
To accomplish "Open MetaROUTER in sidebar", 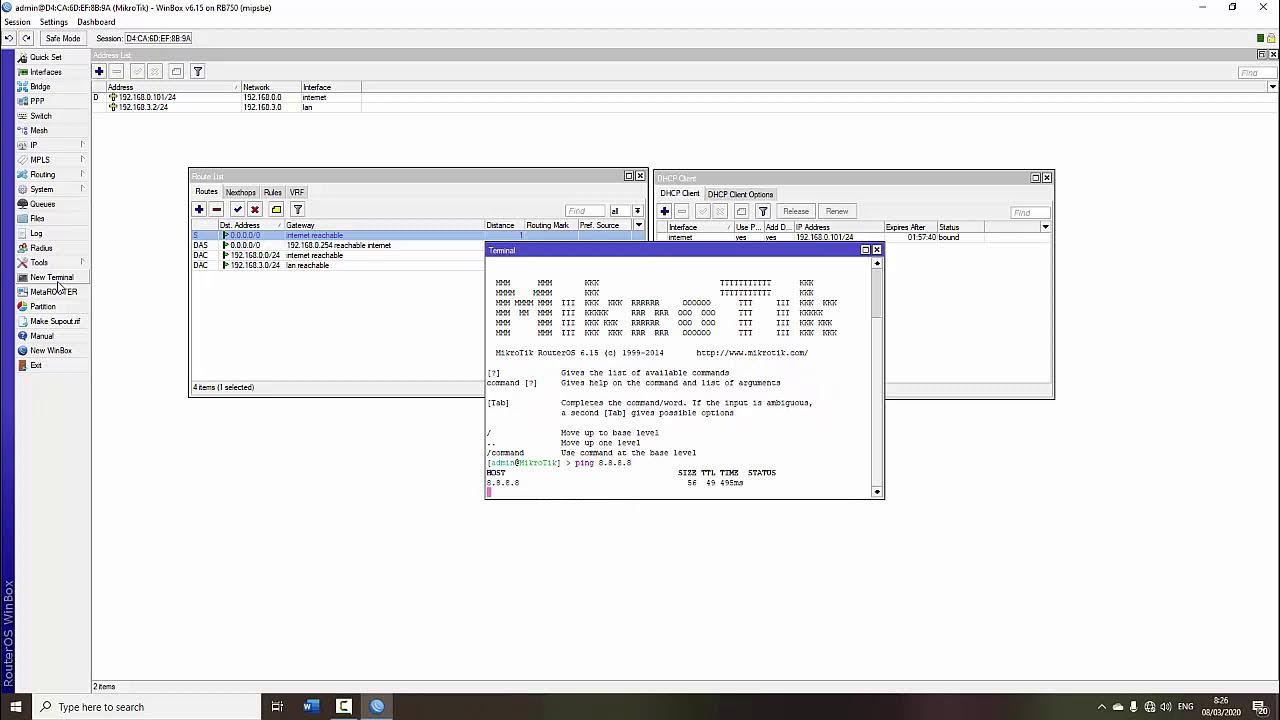I will 53,292.
